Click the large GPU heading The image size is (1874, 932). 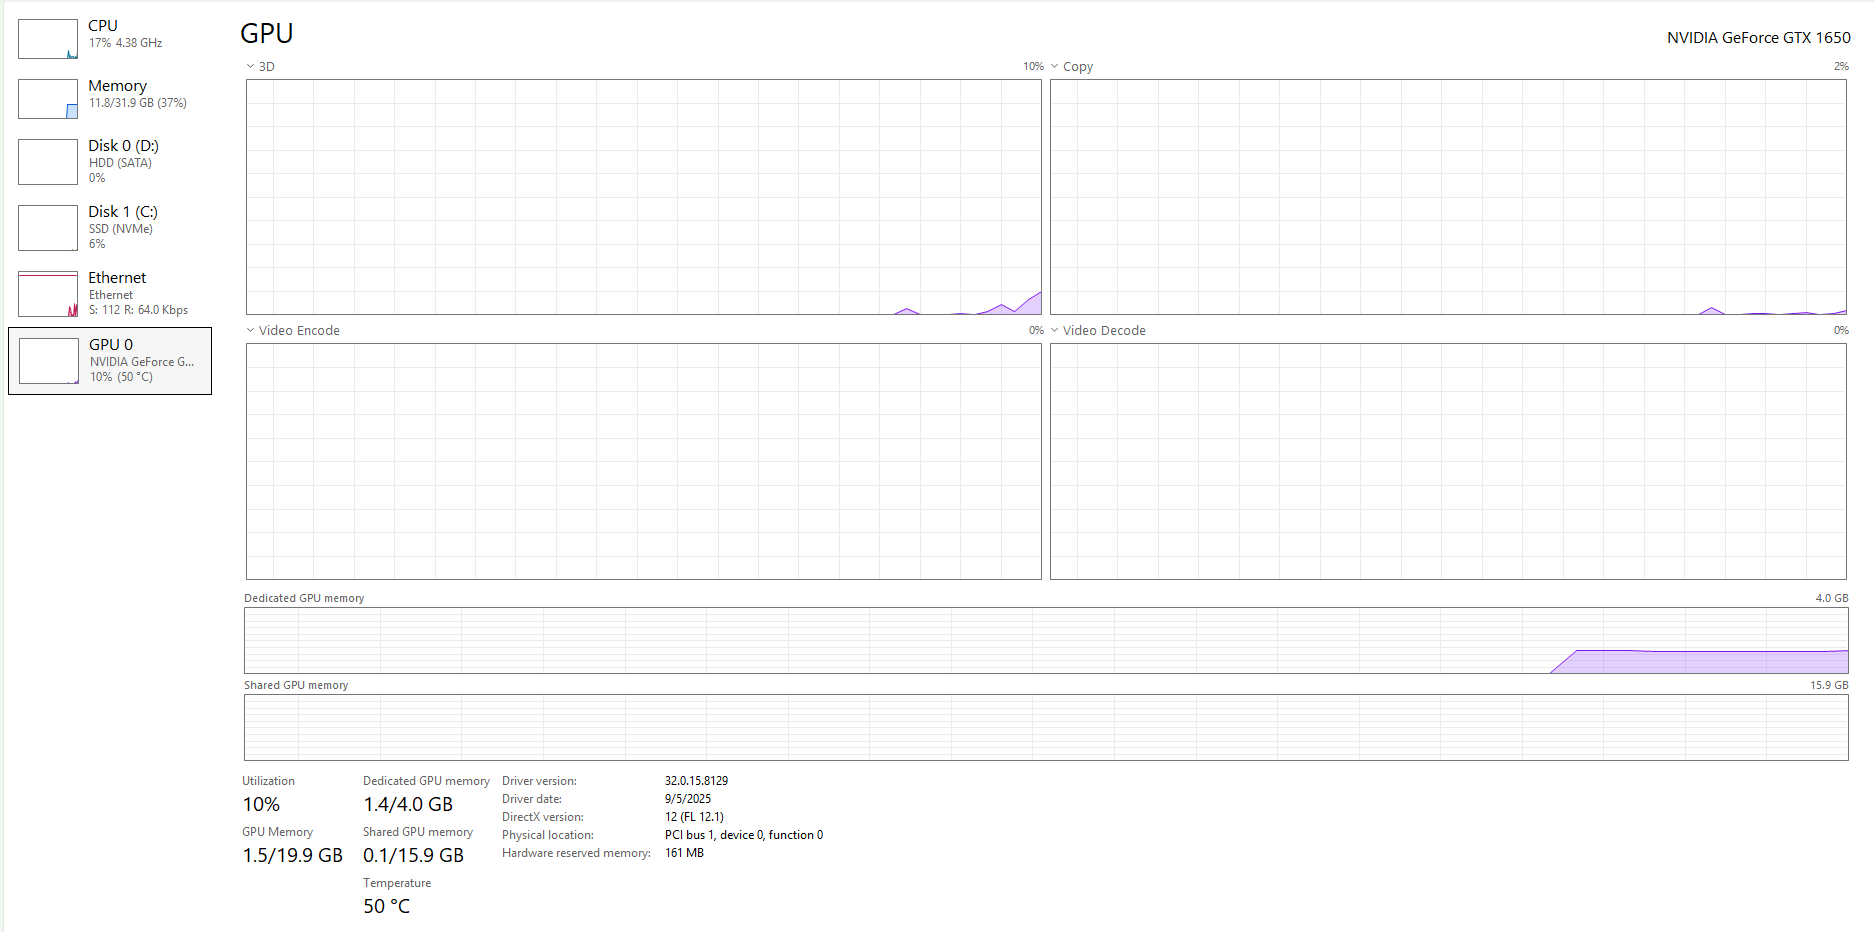267,33
